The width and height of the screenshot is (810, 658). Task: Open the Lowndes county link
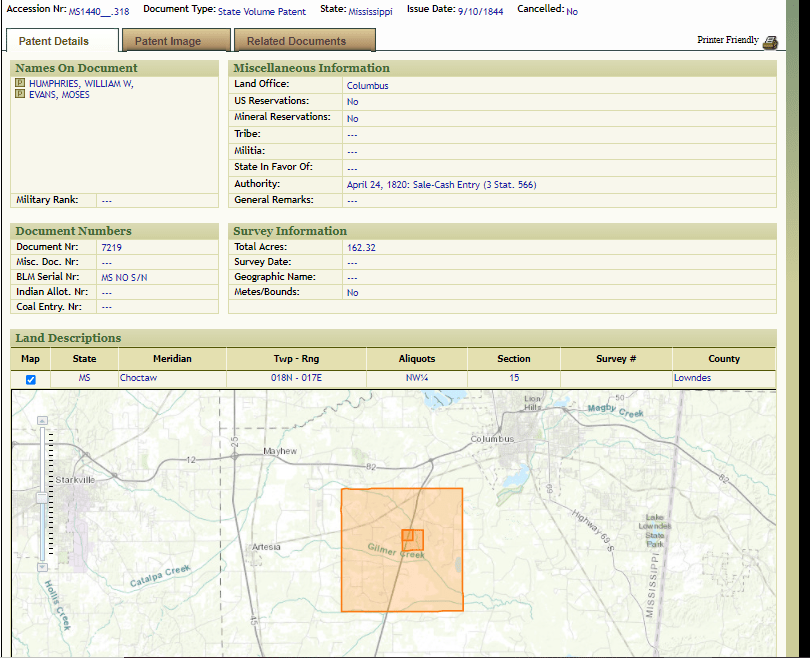(x=692, y=378)
